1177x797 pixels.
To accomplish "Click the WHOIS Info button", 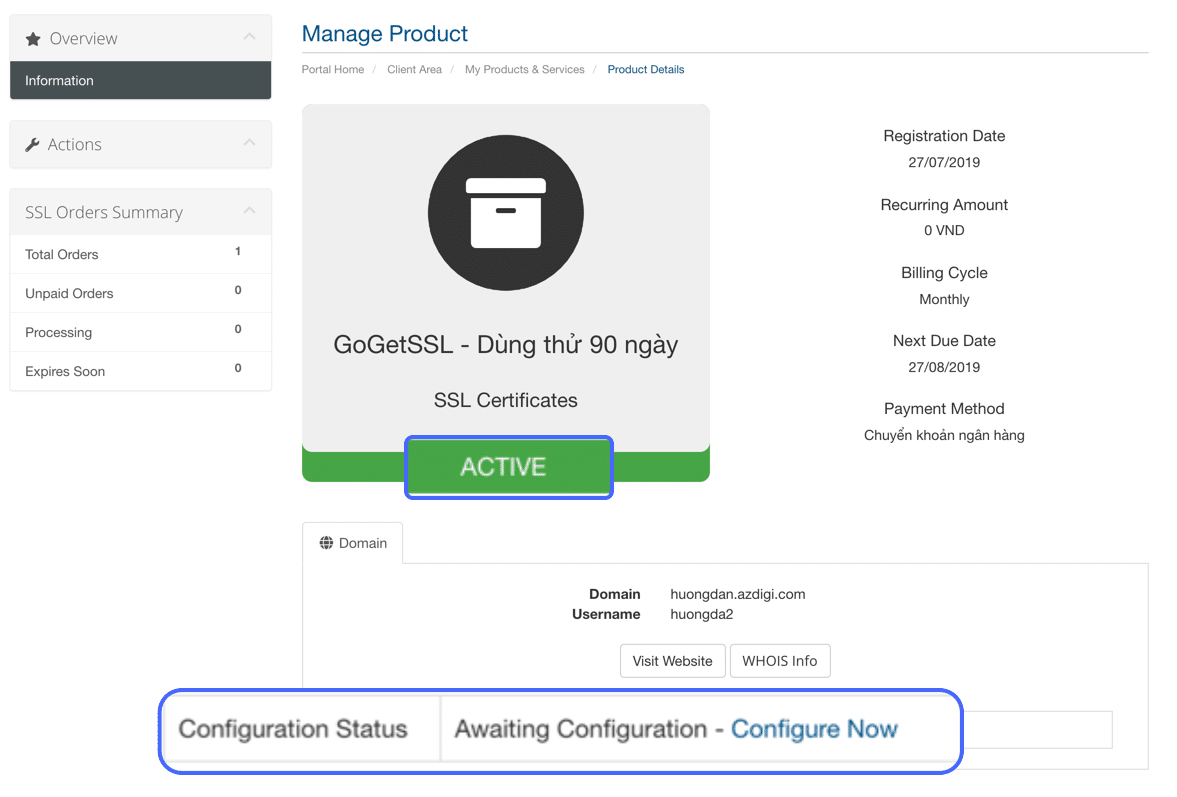I will 780,660.
